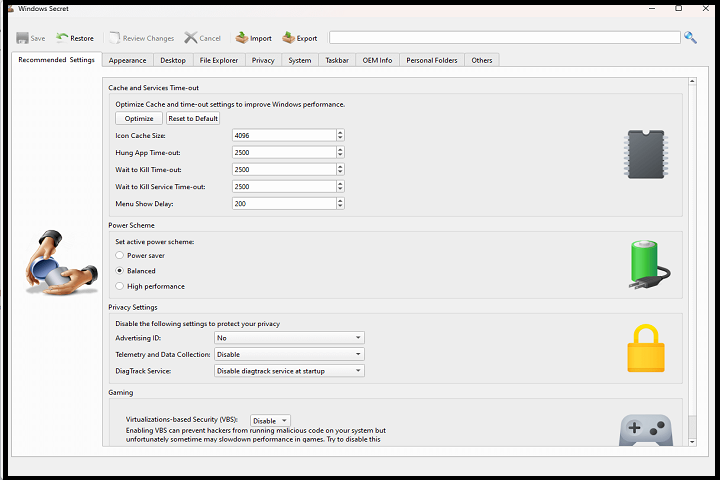Image resolution: width=720 pixels, height=480 pixels.
Task: Choose the High performance radio button
Action: pos(120,286)
